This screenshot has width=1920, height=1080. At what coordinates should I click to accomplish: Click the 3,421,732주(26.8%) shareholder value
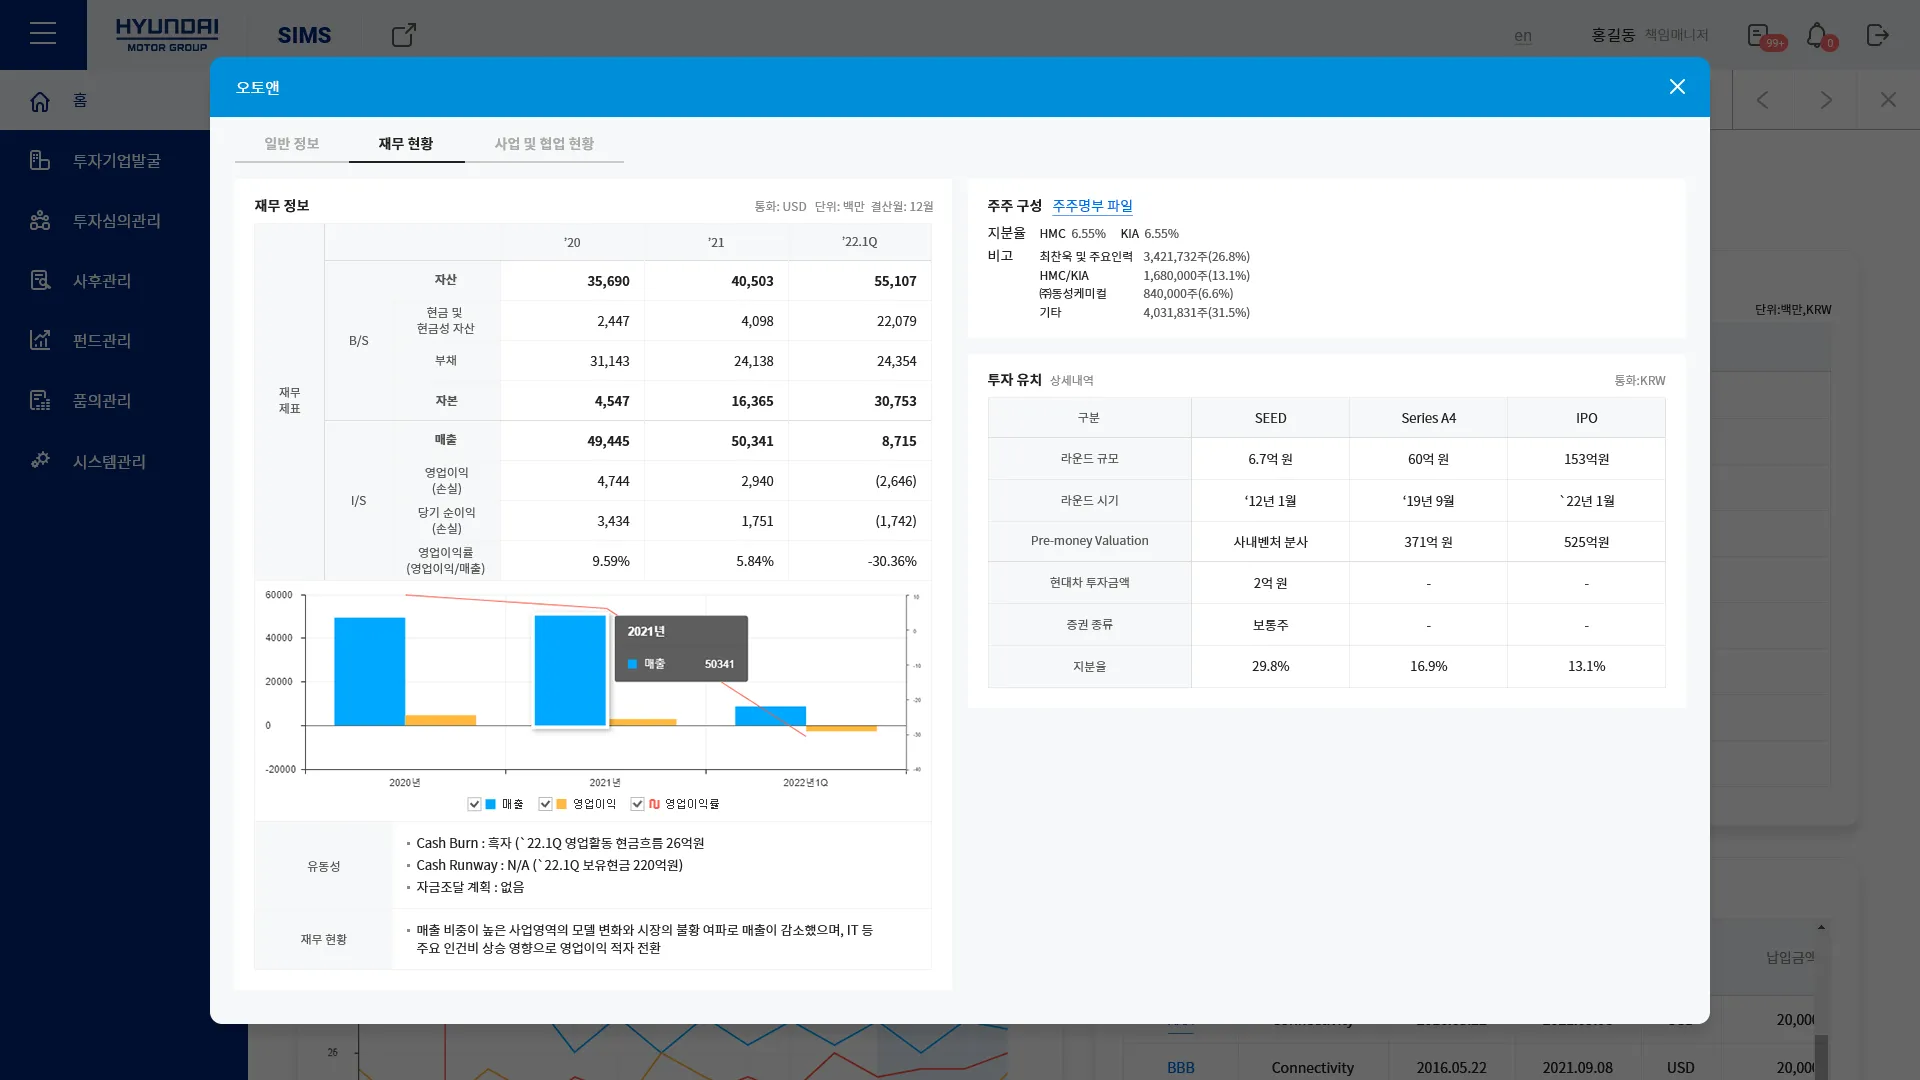(x=1196, y=257)
